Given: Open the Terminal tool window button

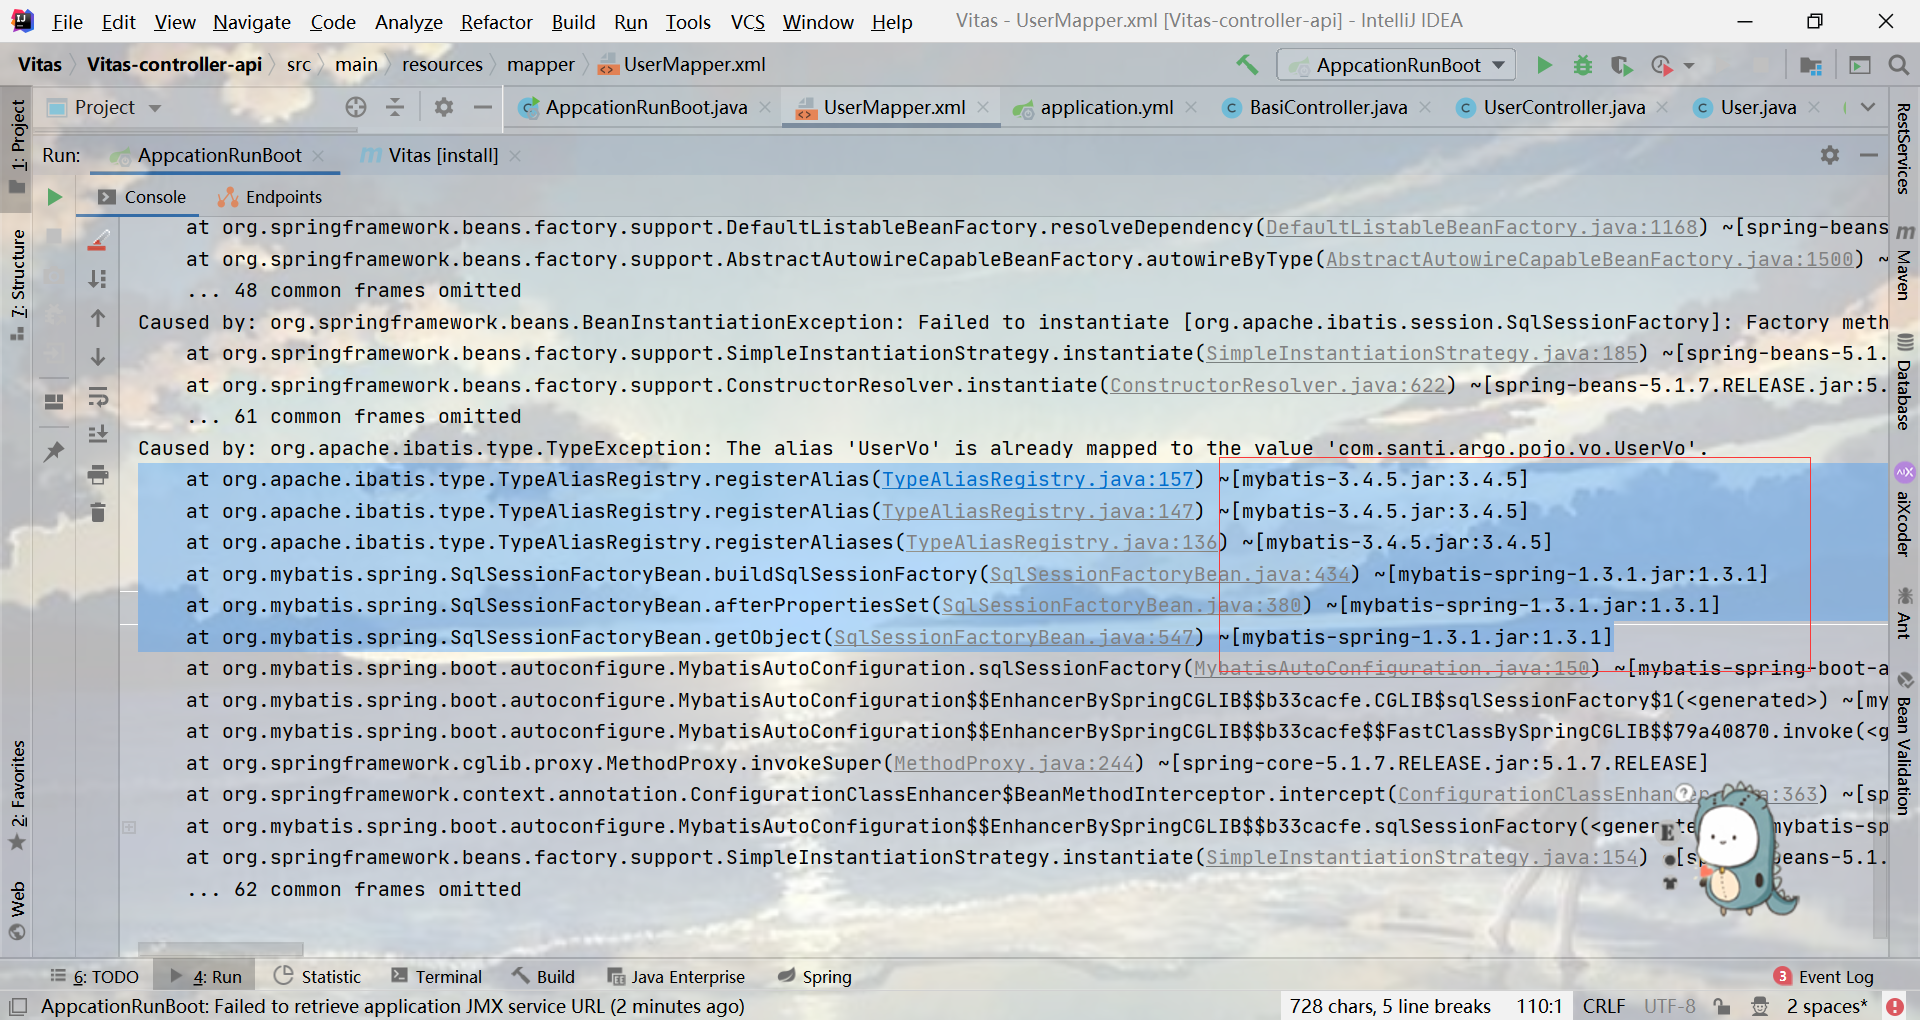Looking at the screenshot, I should [x=436, y=977].
